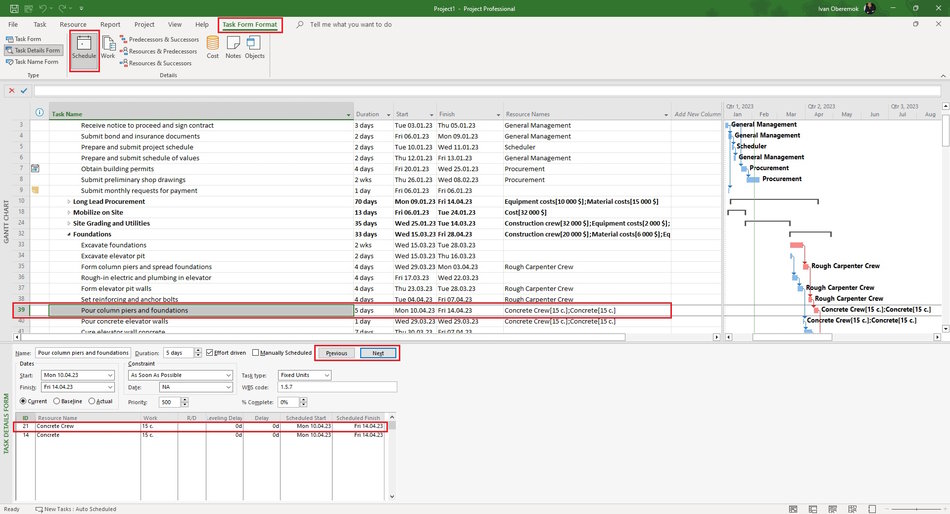This screenshot has height=514, width=950.
Task: Select the Work details button
Action: [x=108, y=47]
